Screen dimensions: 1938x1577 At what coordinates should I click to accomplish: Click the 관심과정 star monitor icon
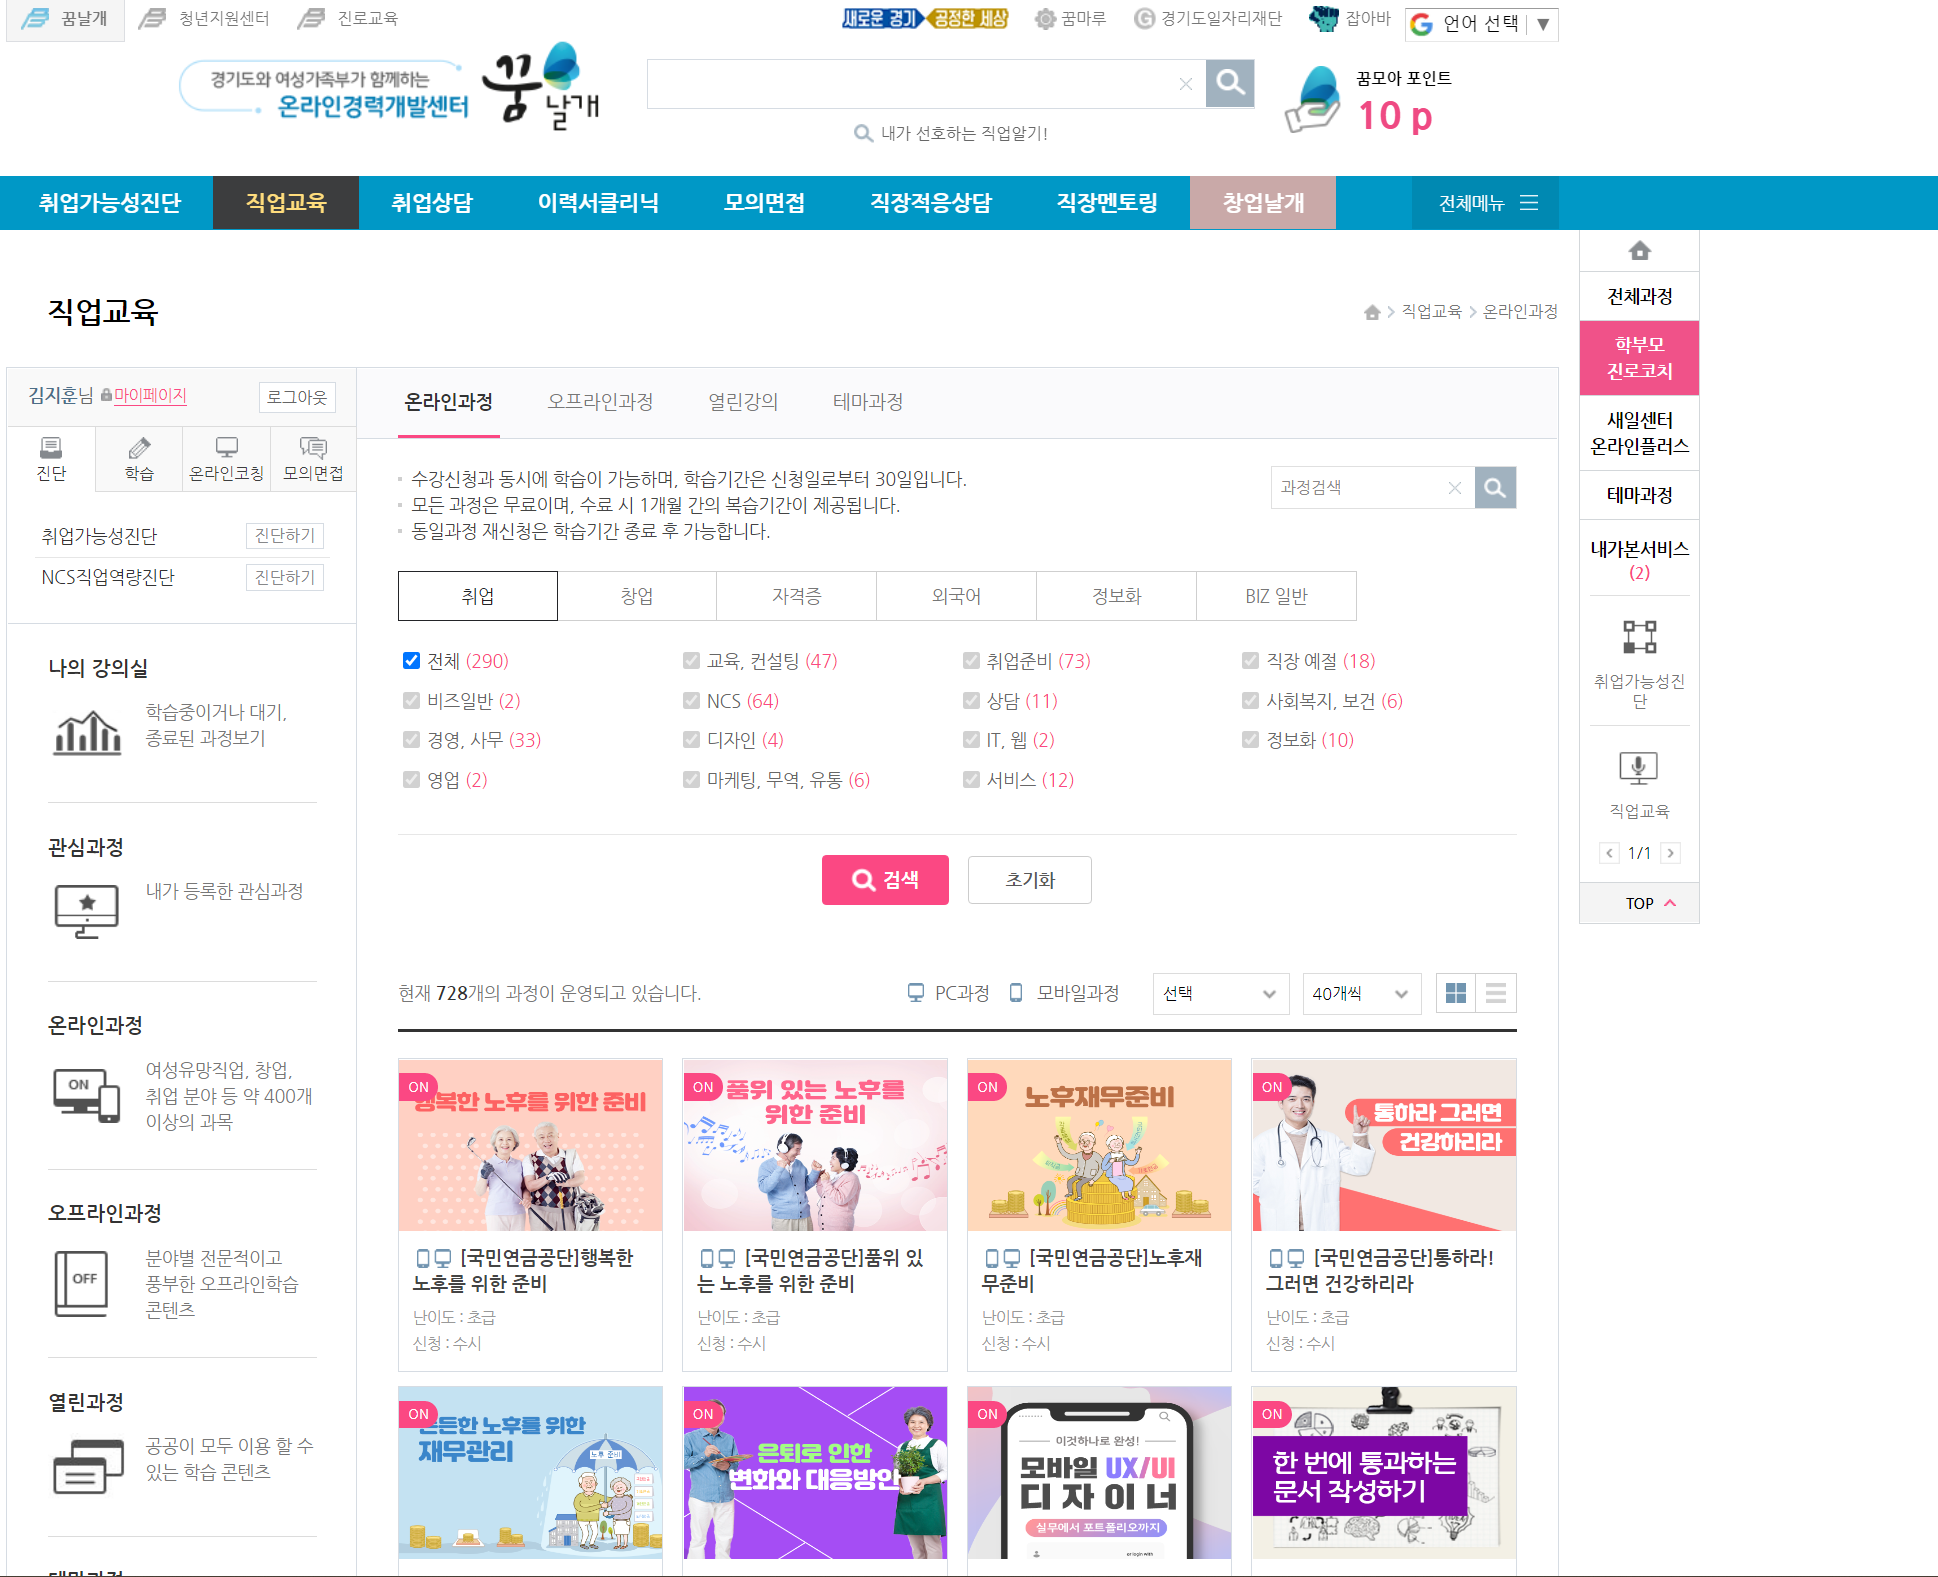(87, 911)
